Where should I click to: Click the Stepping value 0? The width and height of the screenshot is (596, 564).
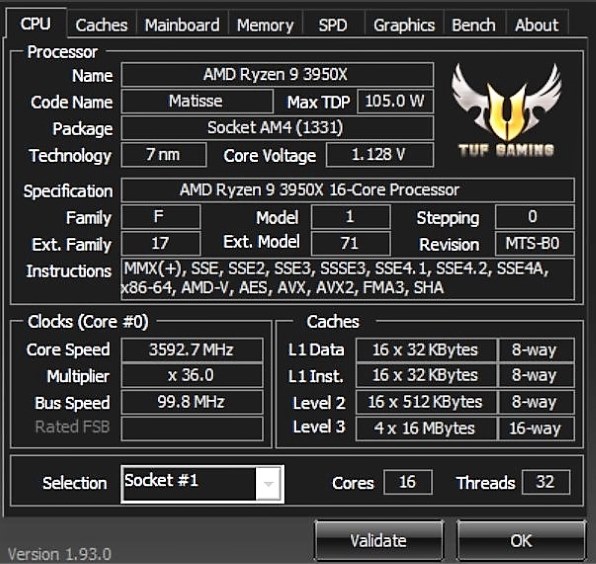point(534,217)
